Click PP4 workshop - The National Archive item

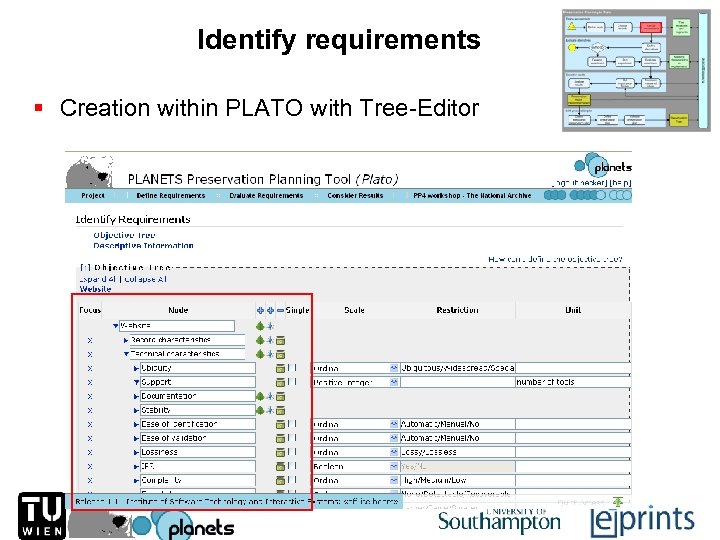(472, 196)
